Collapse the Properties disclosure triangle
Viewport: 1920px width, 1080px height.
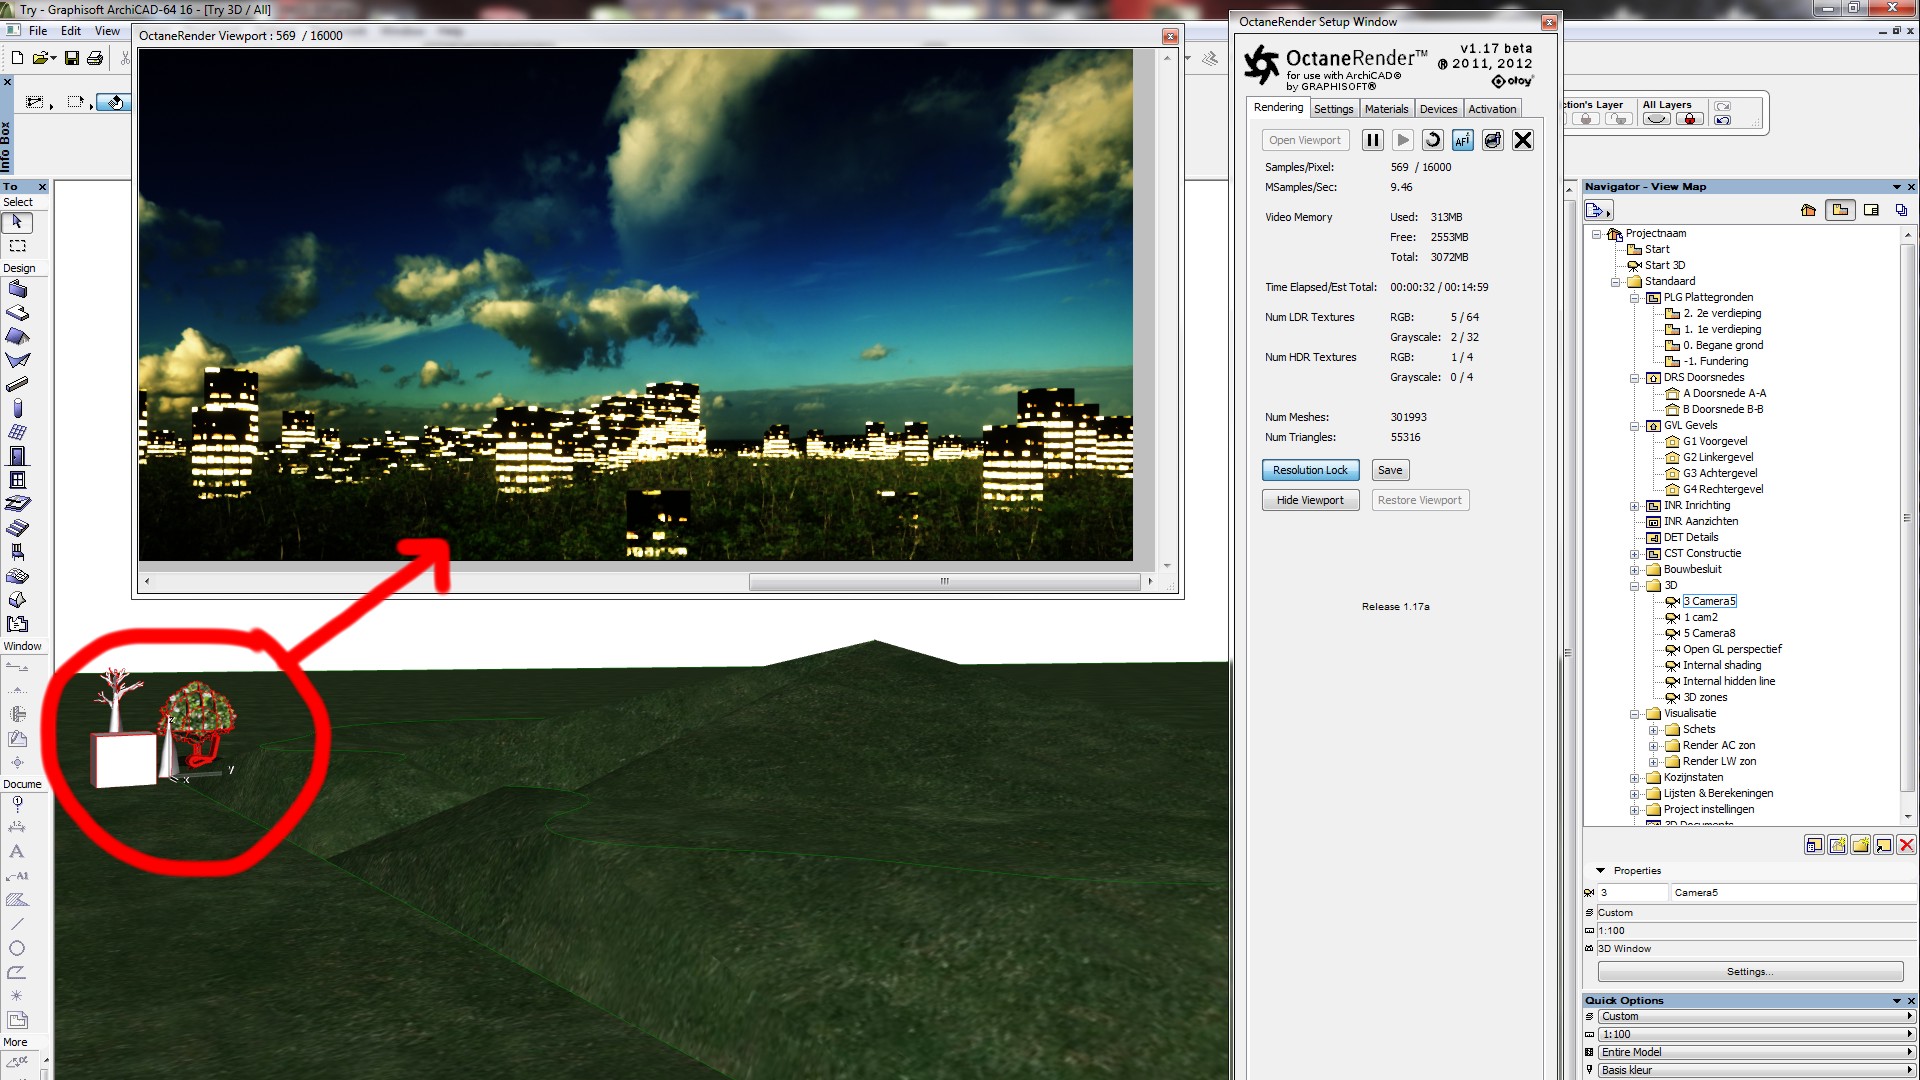(x=1600, y=871)
